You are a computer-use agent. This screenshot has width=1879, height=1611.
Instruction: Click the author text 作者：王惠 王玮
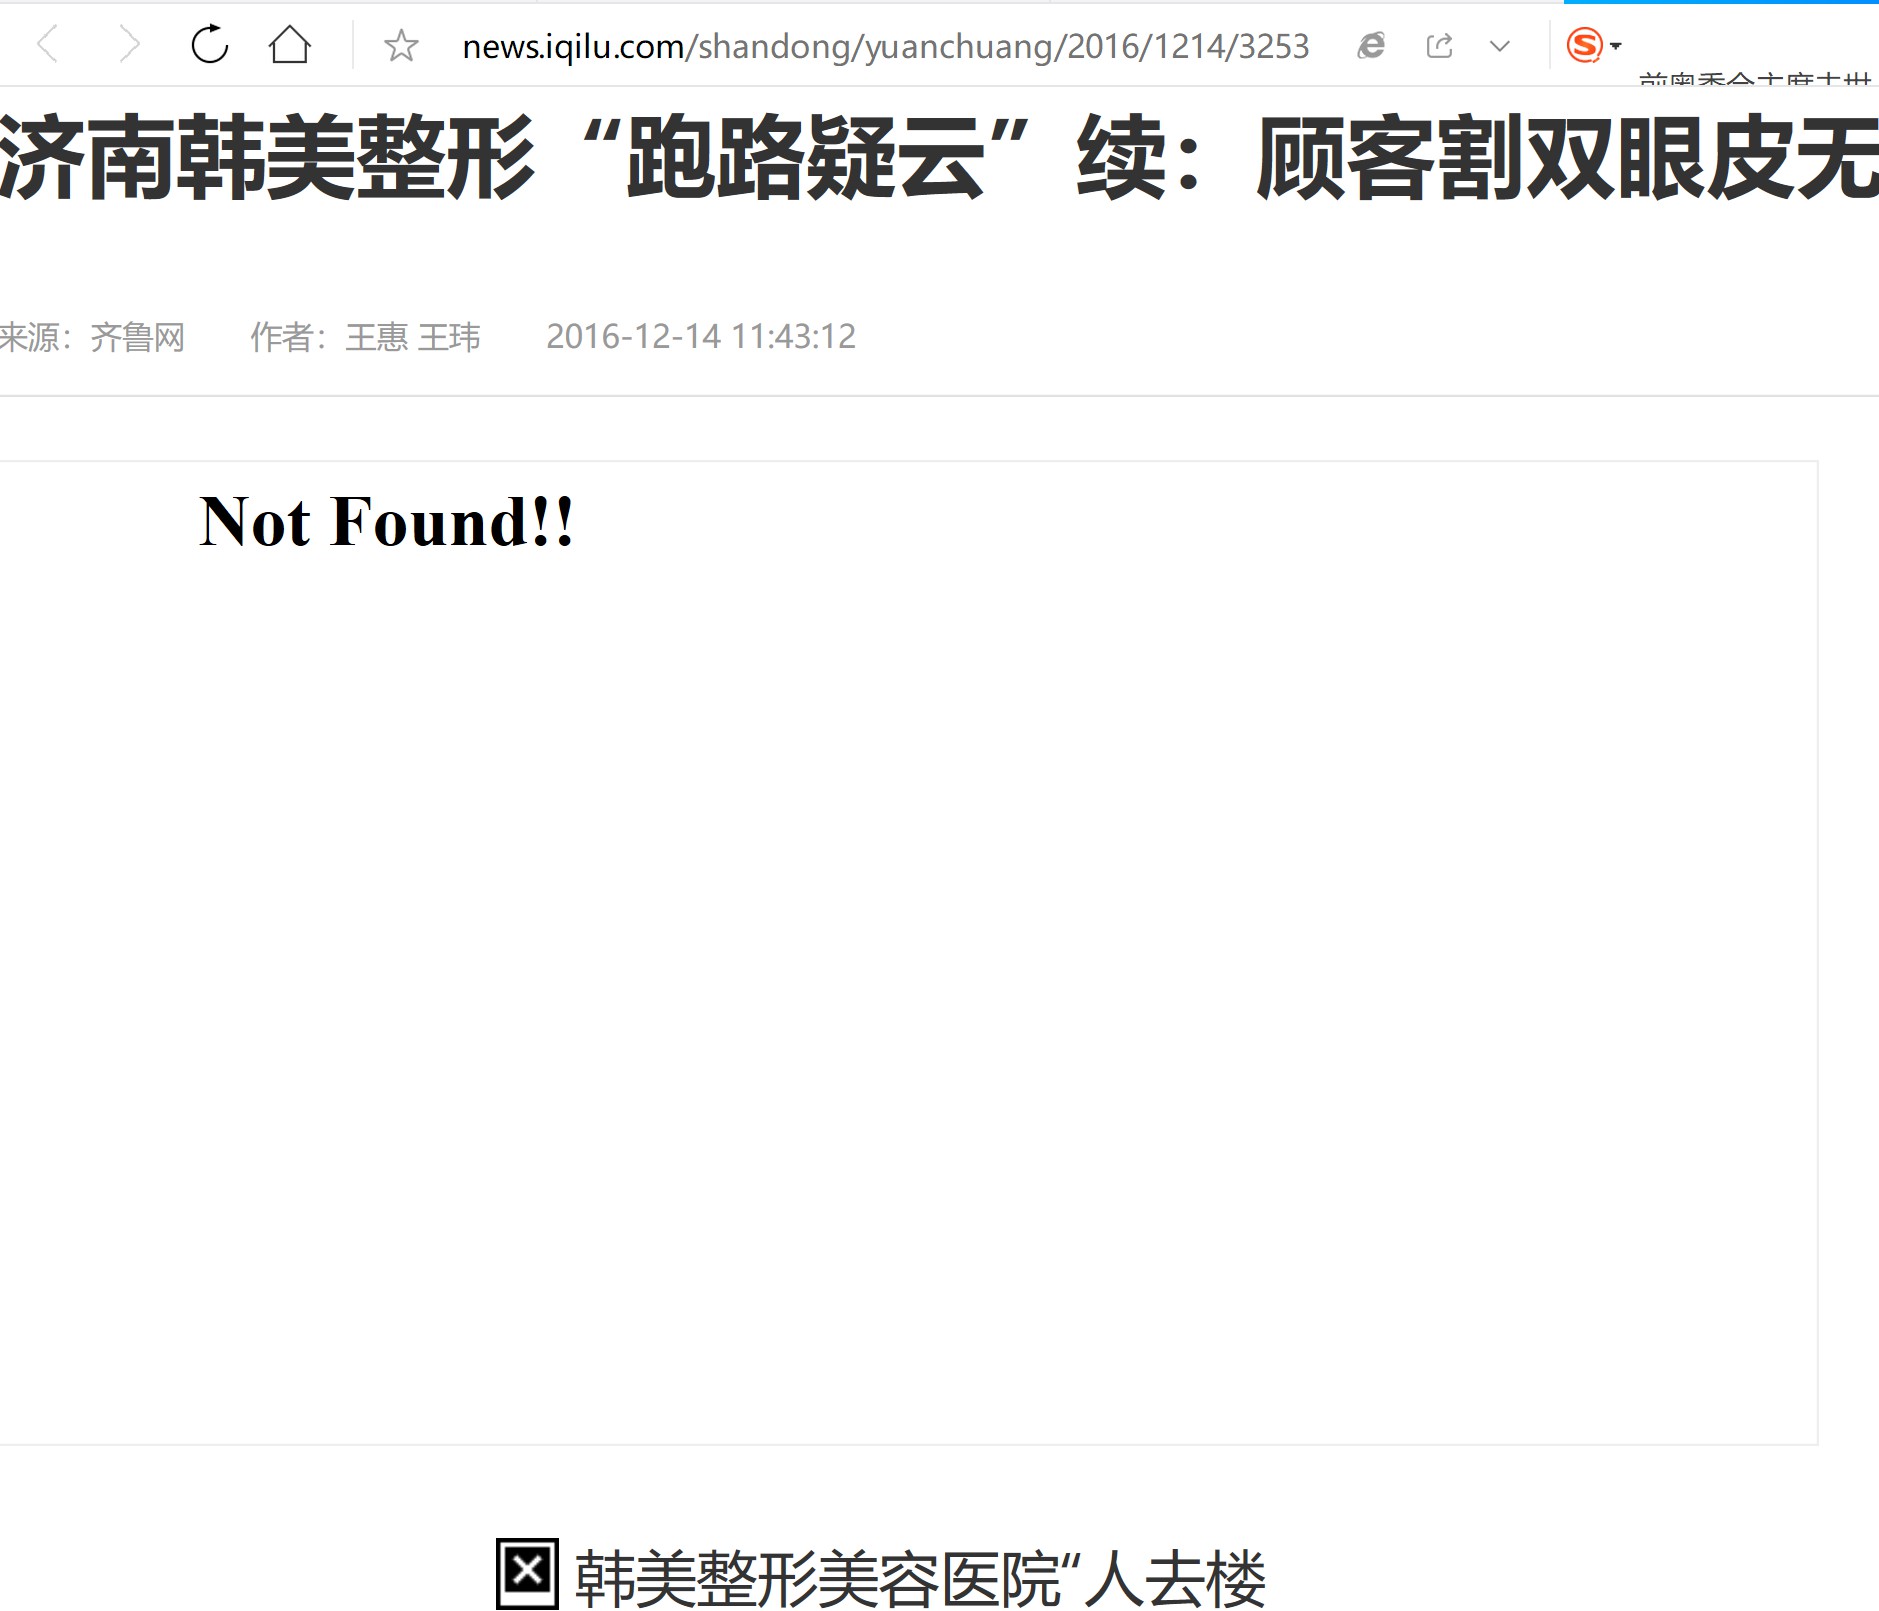point(365,337)
